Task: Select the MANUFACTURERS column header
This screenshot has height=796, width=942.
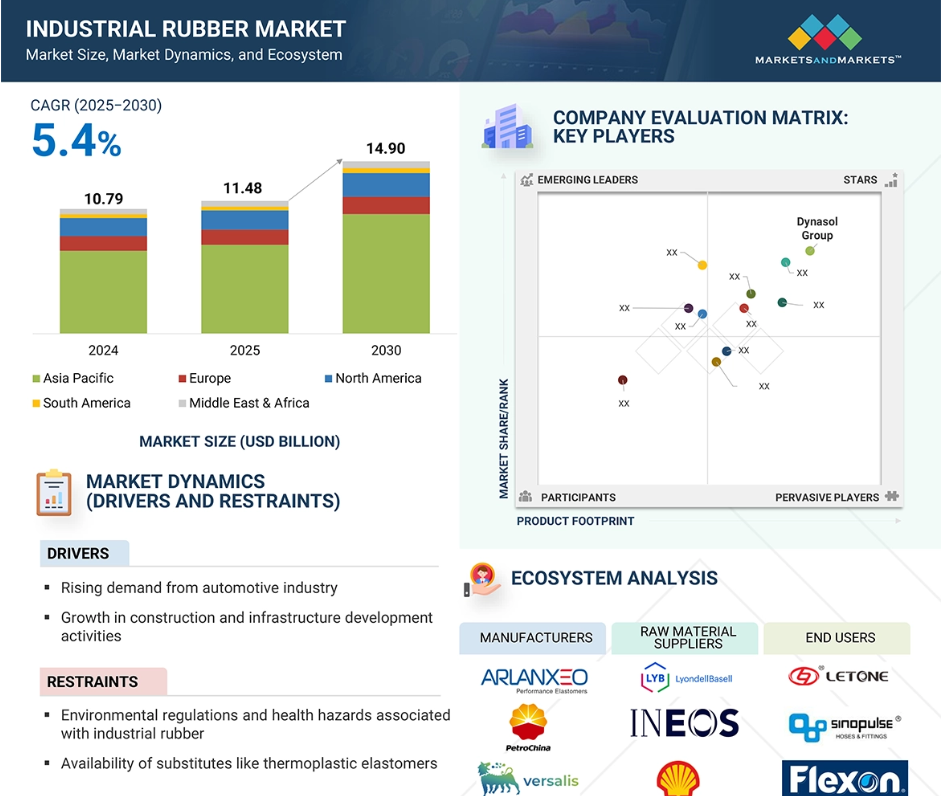Action: click(x=532, y=638)
